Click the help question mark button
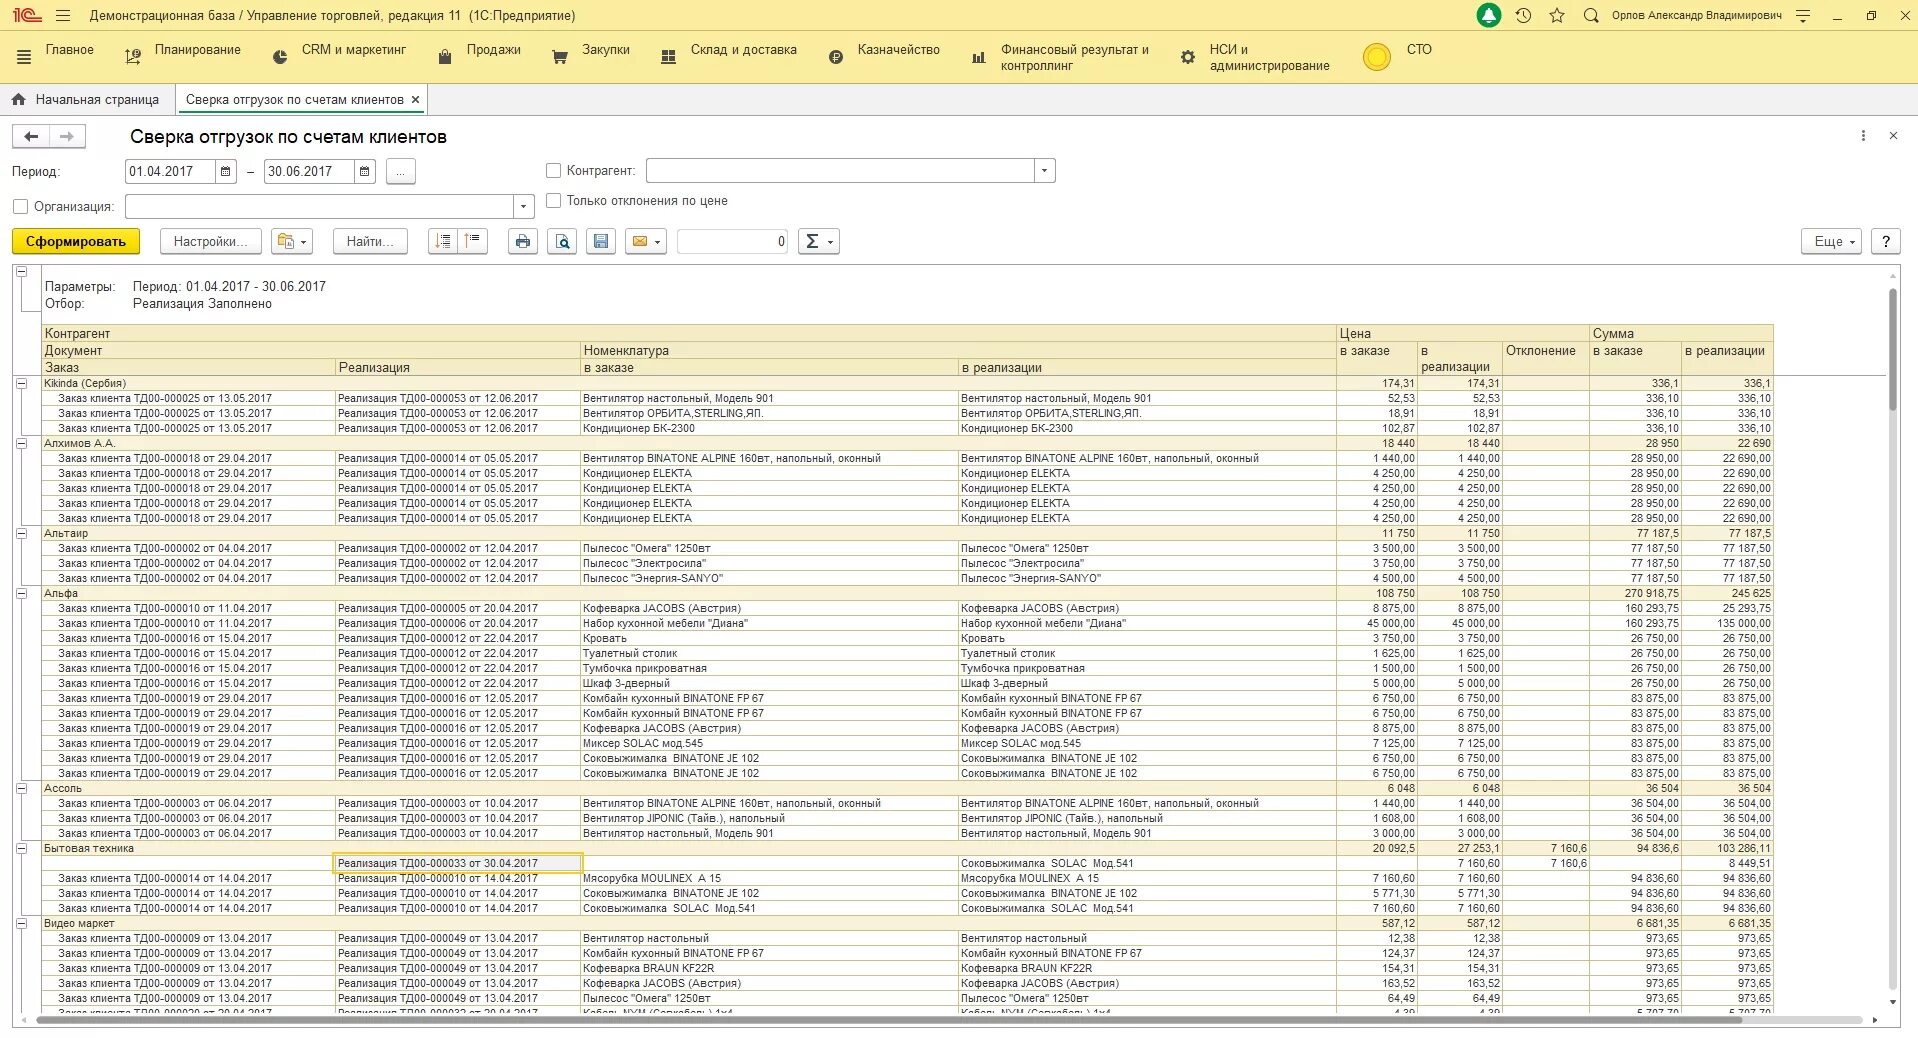1918x1038 pixels. 1885,241
